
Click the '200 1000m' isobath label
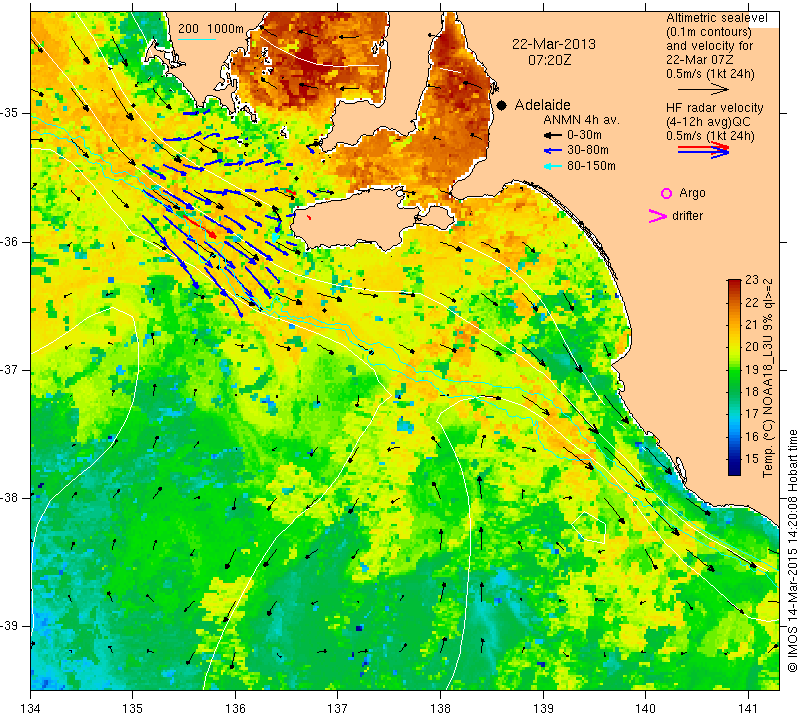211,29
